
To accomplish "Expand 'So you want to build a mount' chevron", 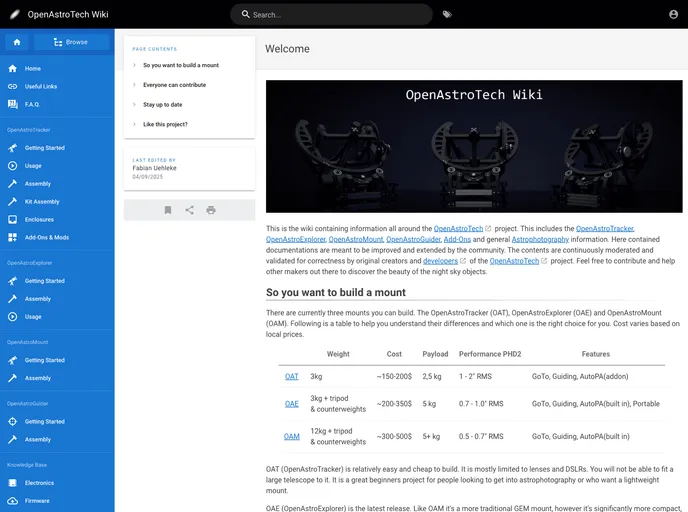I will [134, 65].
